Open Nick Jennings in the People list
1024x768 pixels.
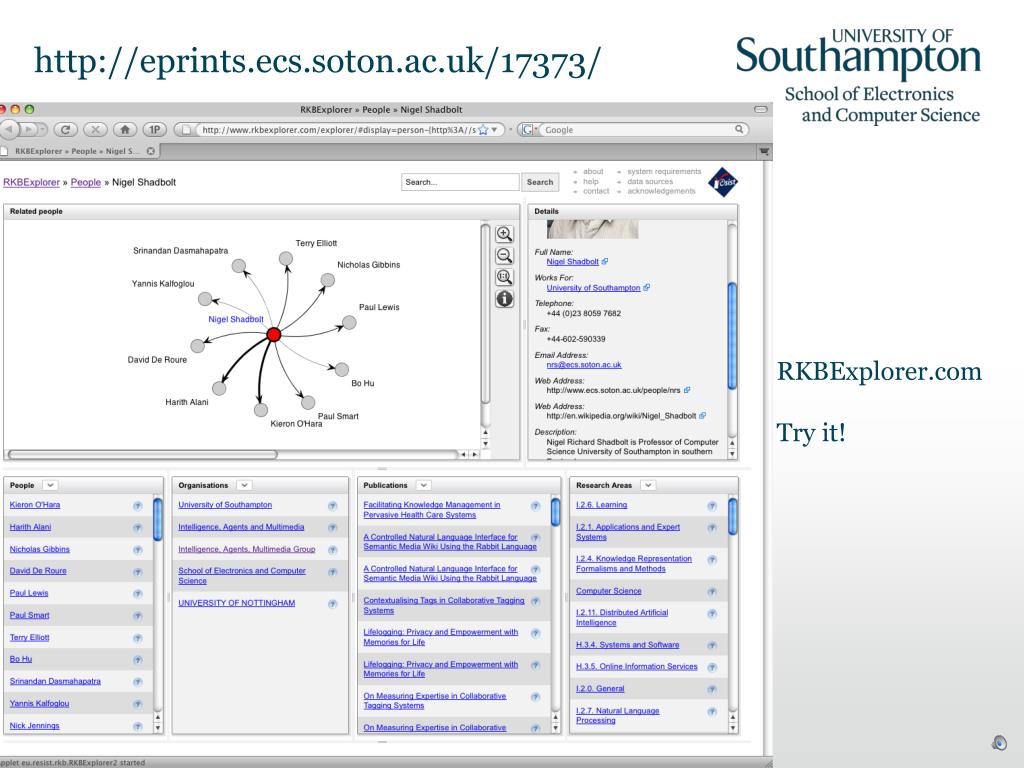(x=35, y=726)
